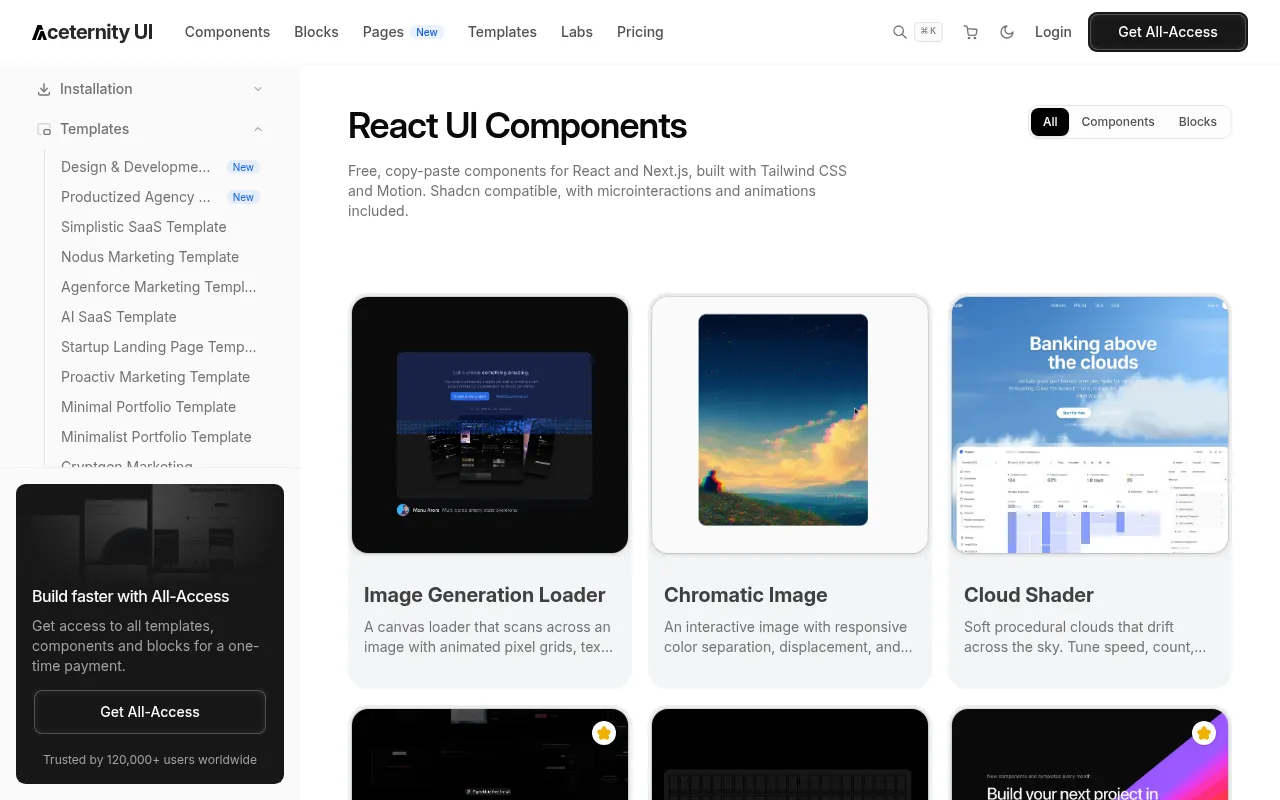Viewport: 1280px width, 800px height.
Task: Open Nodus Marketing Template
Action: (x=150, y=257)
